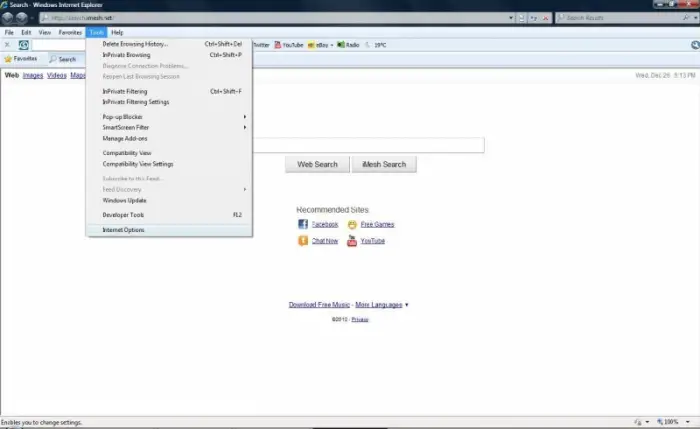Select Delete Browsing History from Tools menu
This screenshot has width=700, height=429.
coord(169,44)
